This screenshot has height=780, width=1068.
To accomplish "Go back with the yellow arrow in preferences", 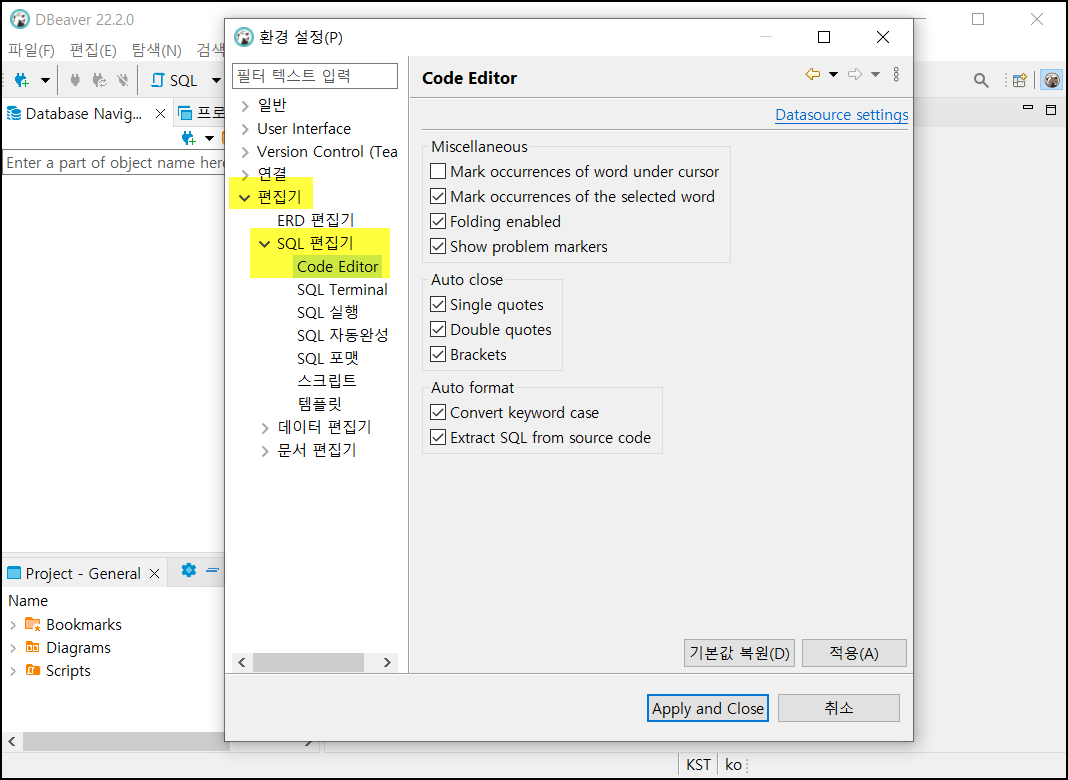I will coord(813,74).
